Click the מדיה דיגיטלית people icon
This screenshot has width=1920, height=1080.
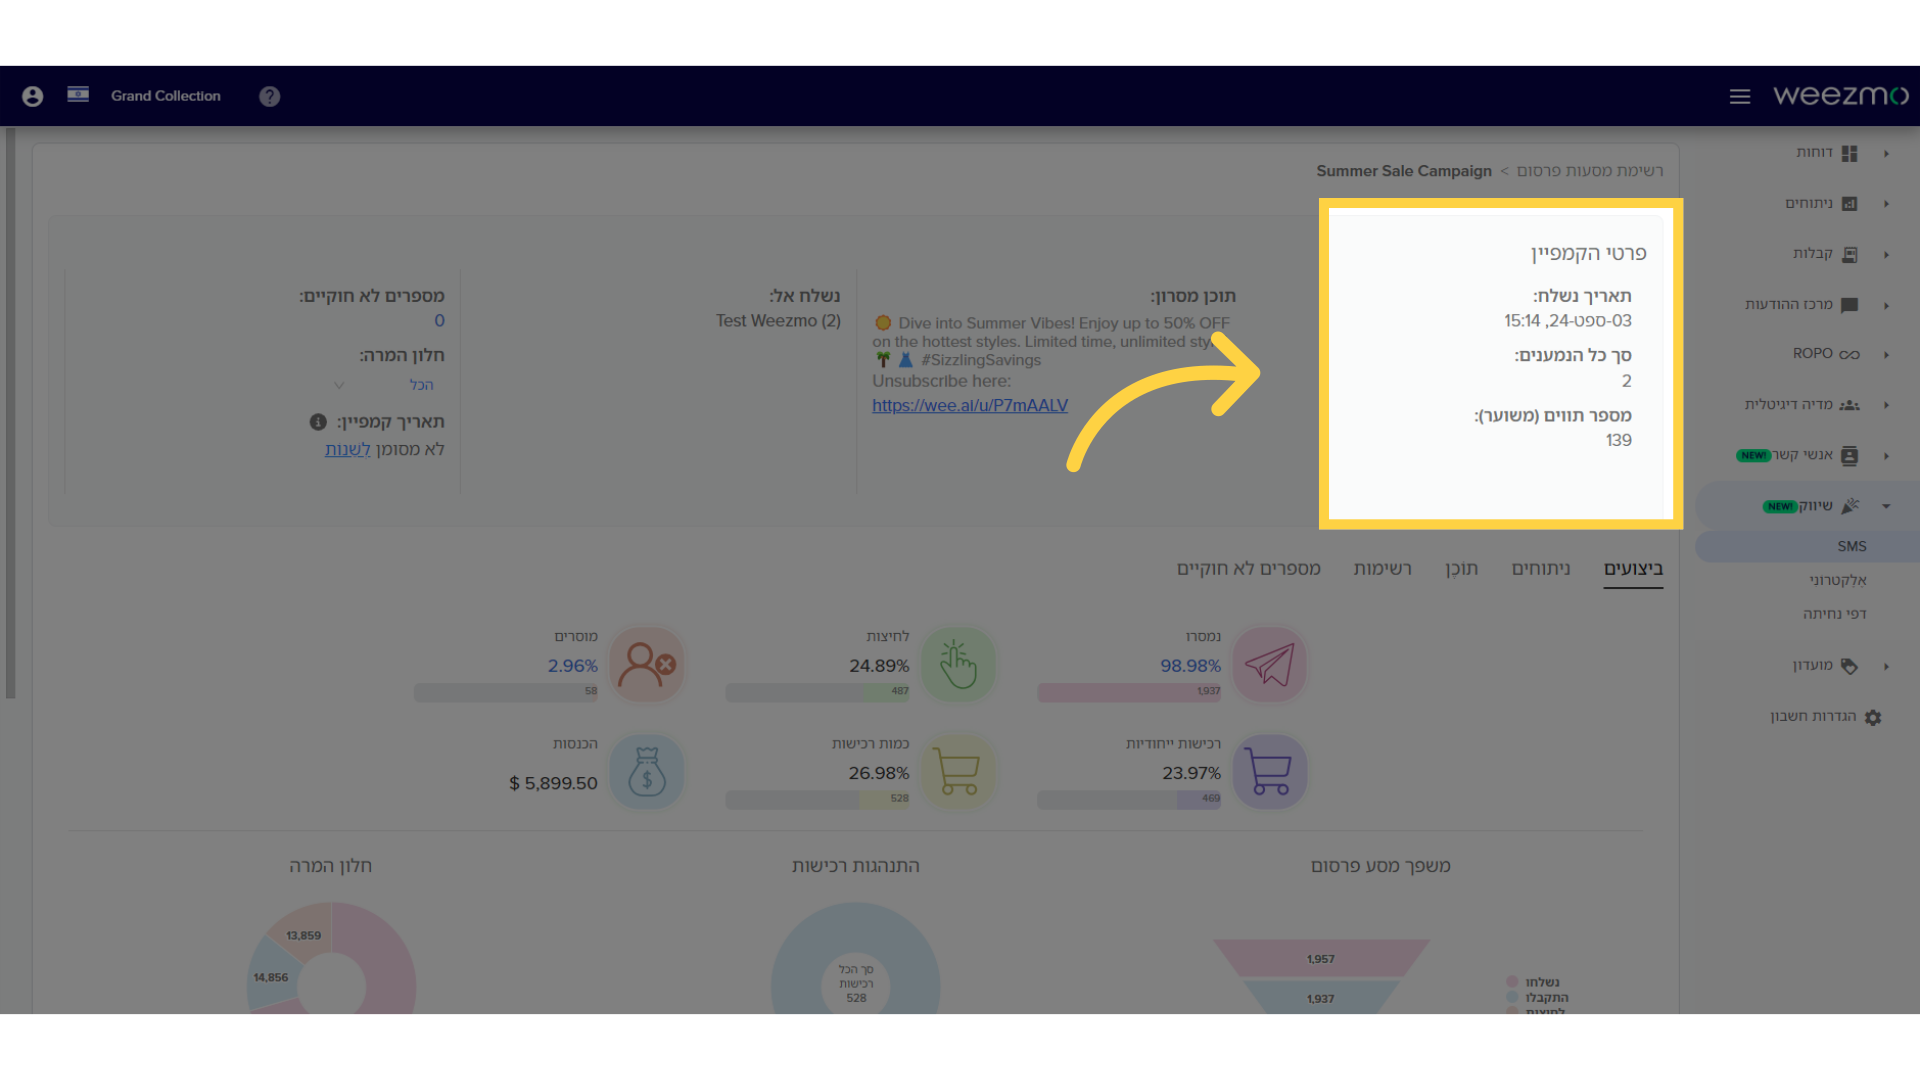click(x=1850, y=405)
